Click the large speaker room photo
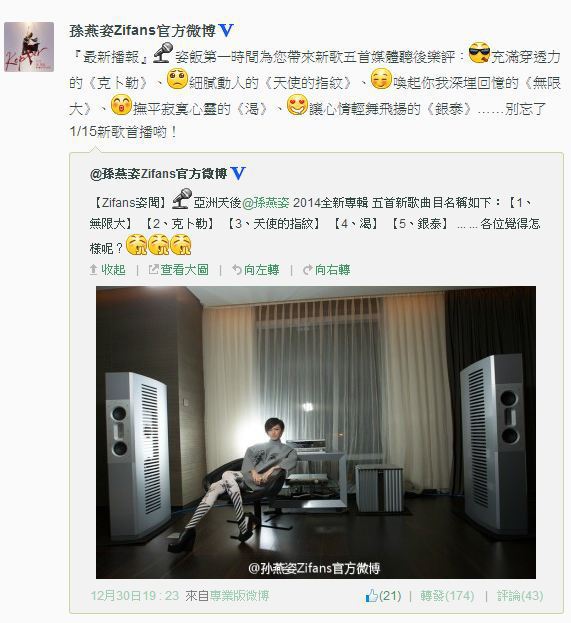The width and height of the screenshot is (571, 623). click(x=316, y=432)
